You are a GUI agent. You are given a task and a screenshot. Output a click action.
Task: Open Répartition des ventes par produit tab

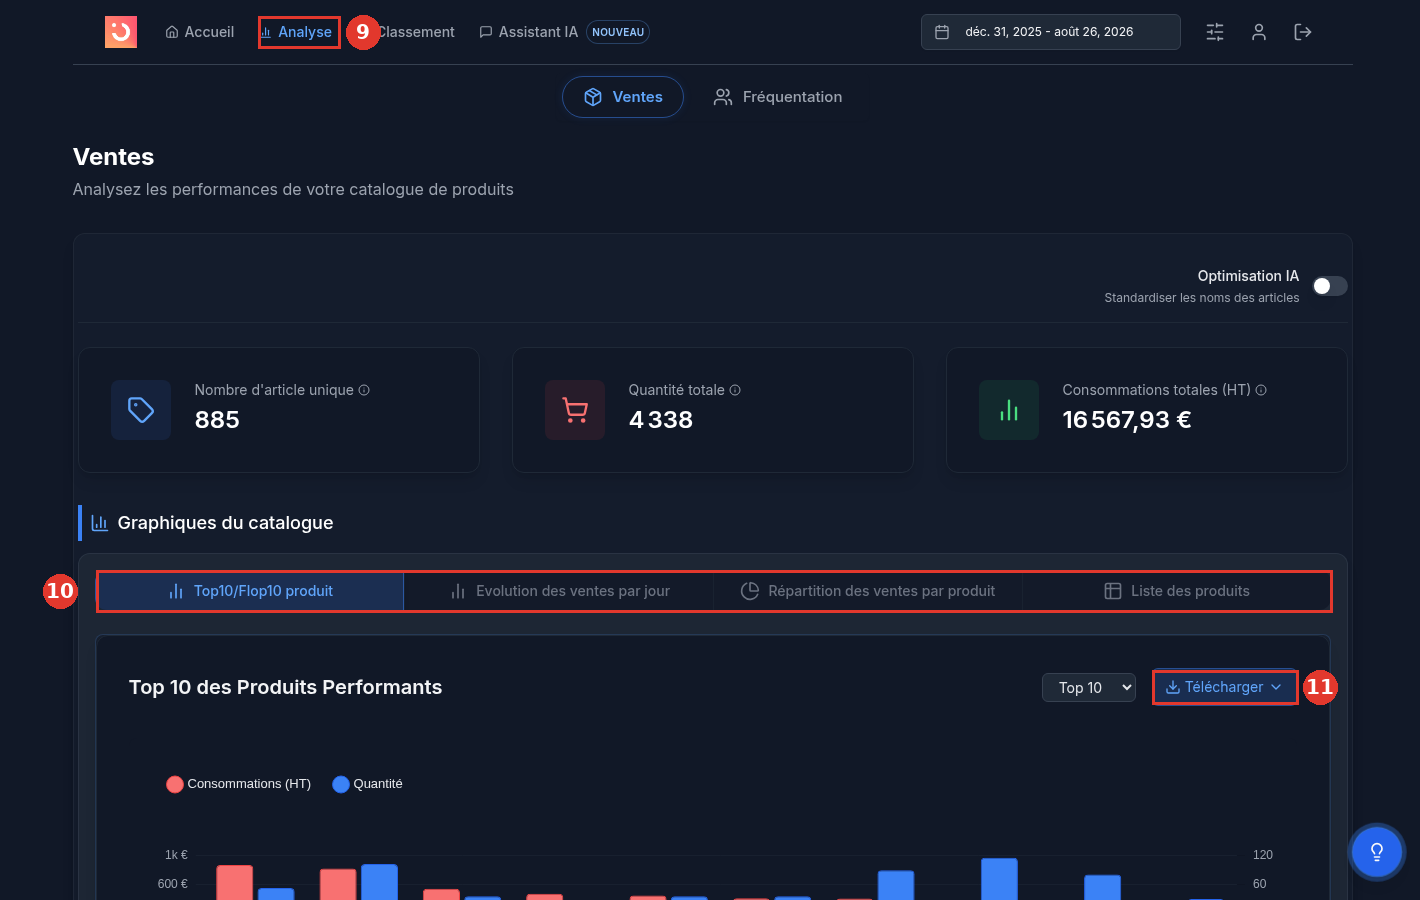coord(867,591)
